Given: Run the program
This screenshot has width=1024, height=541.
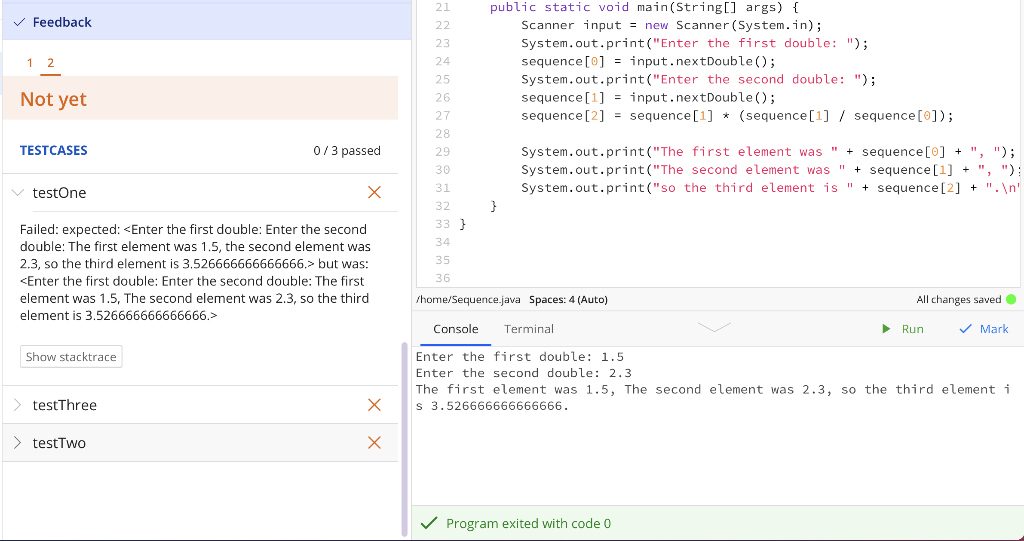Looking at the screenshot, I should 903,329.
